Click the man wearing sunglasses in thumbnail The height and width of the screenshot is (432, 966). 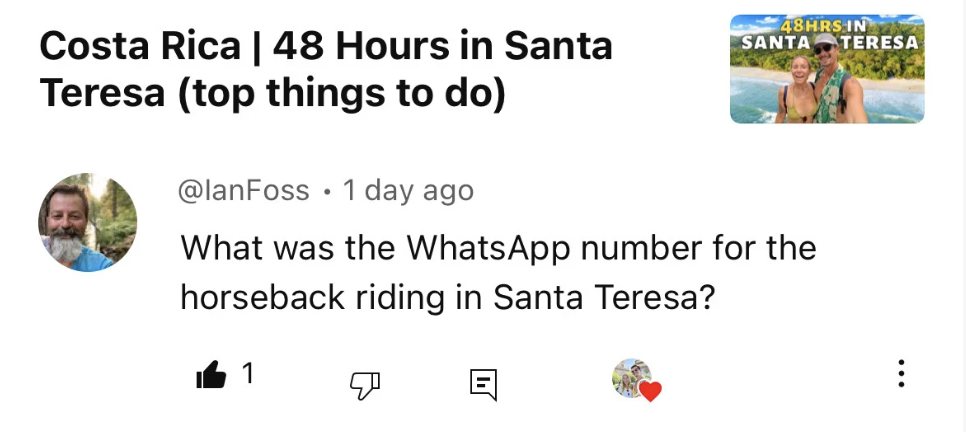[x=830, y=80]
